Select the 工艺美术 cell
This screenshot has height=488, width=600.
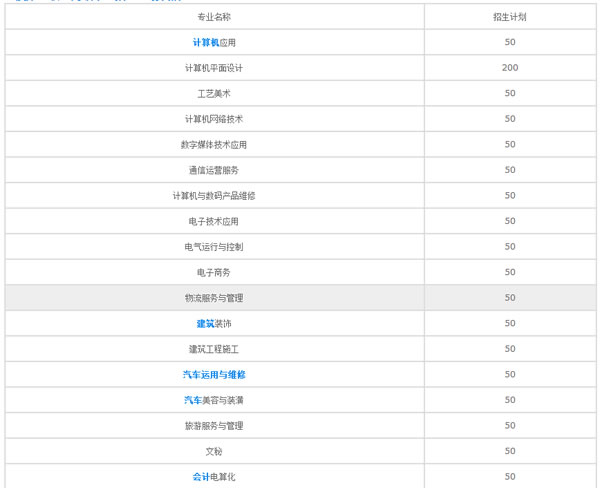pyautogui.click(x=214, y=94)
